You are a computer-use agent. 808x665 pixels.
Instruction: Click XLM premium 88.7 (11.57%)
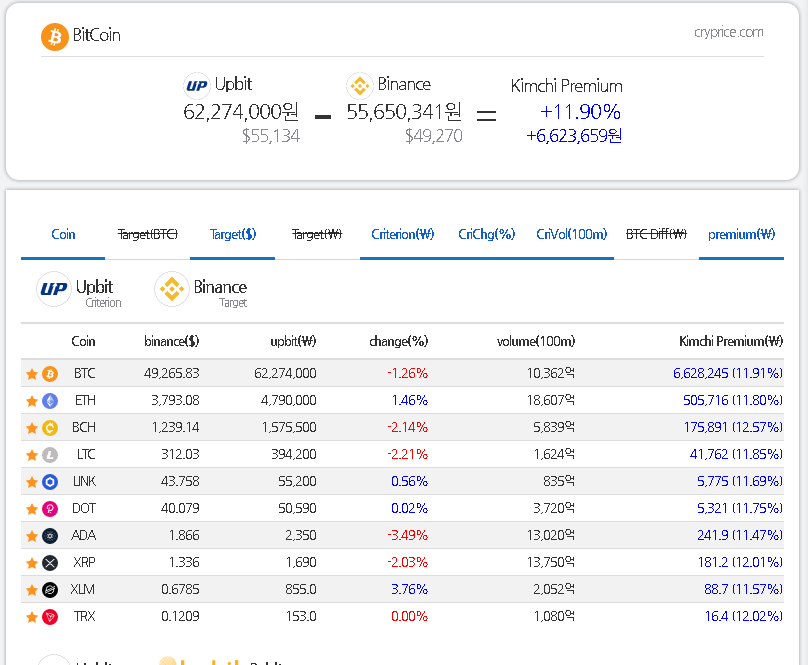click(x=744, y=589)
